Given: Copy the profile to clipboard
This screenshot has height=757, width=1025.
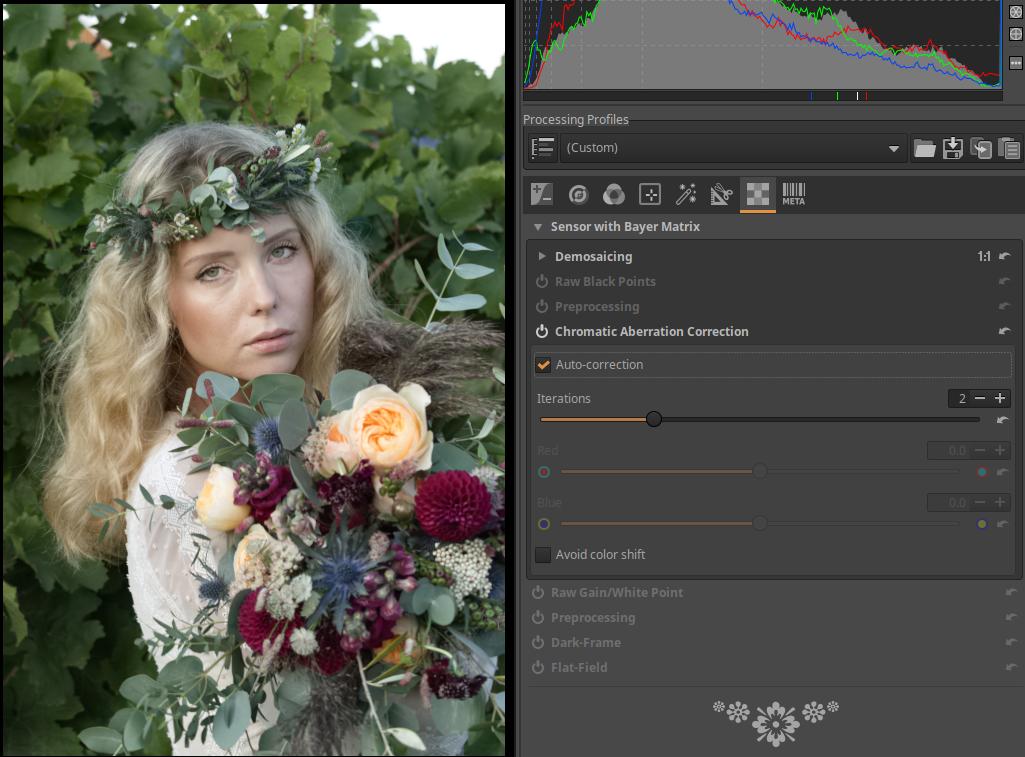Looking at the screenshot, I should 981,148.
